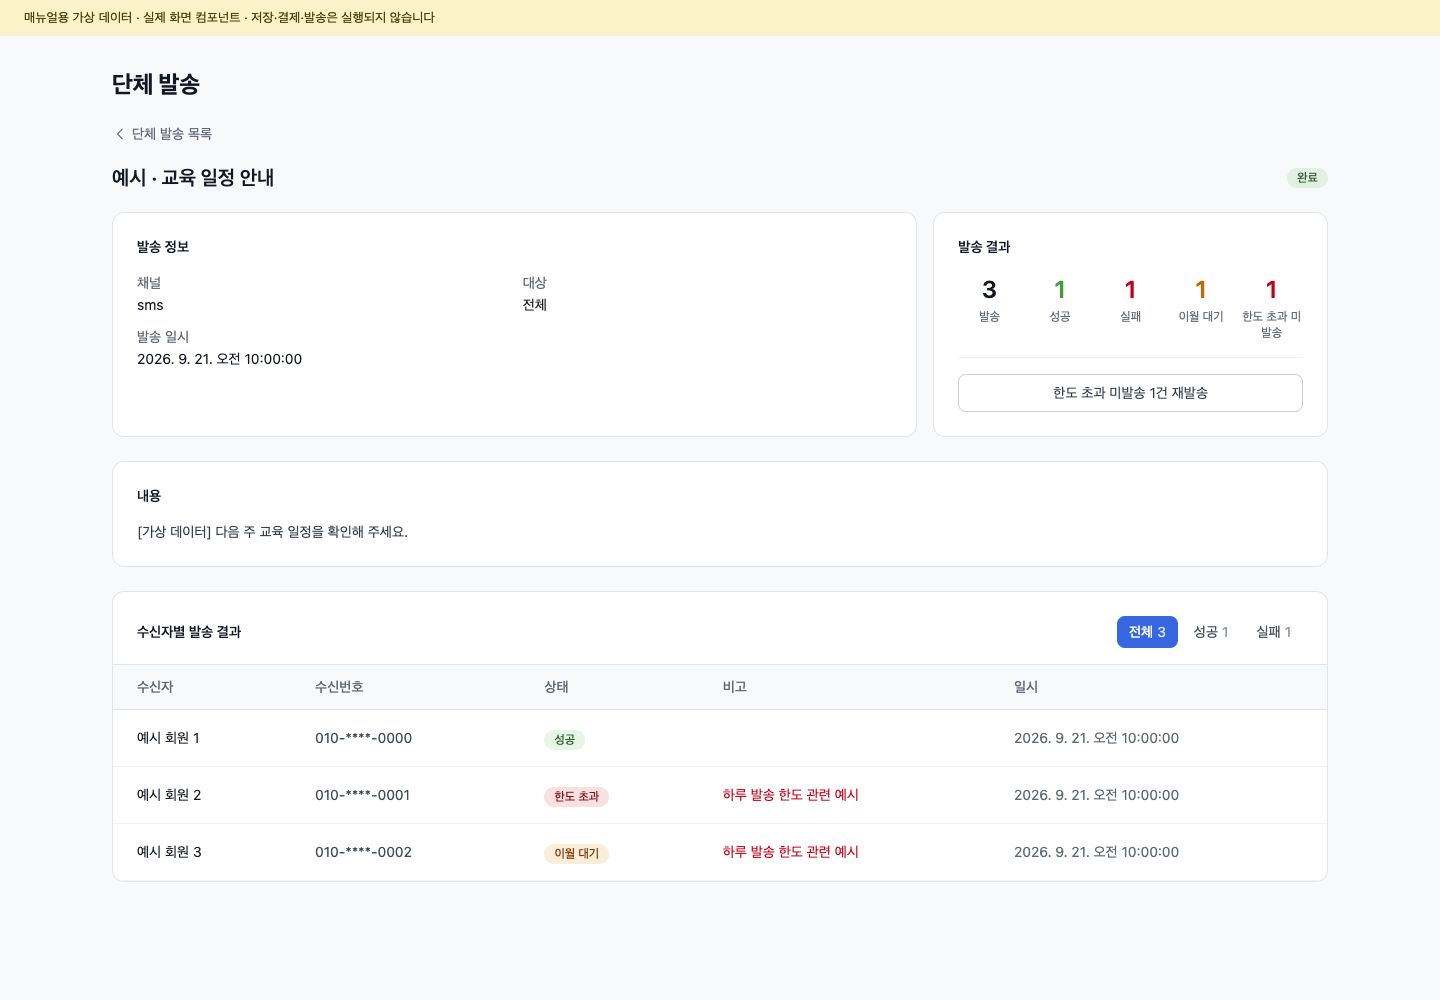Click the orange 이월 대기 count statistic

pos(1201,300)
